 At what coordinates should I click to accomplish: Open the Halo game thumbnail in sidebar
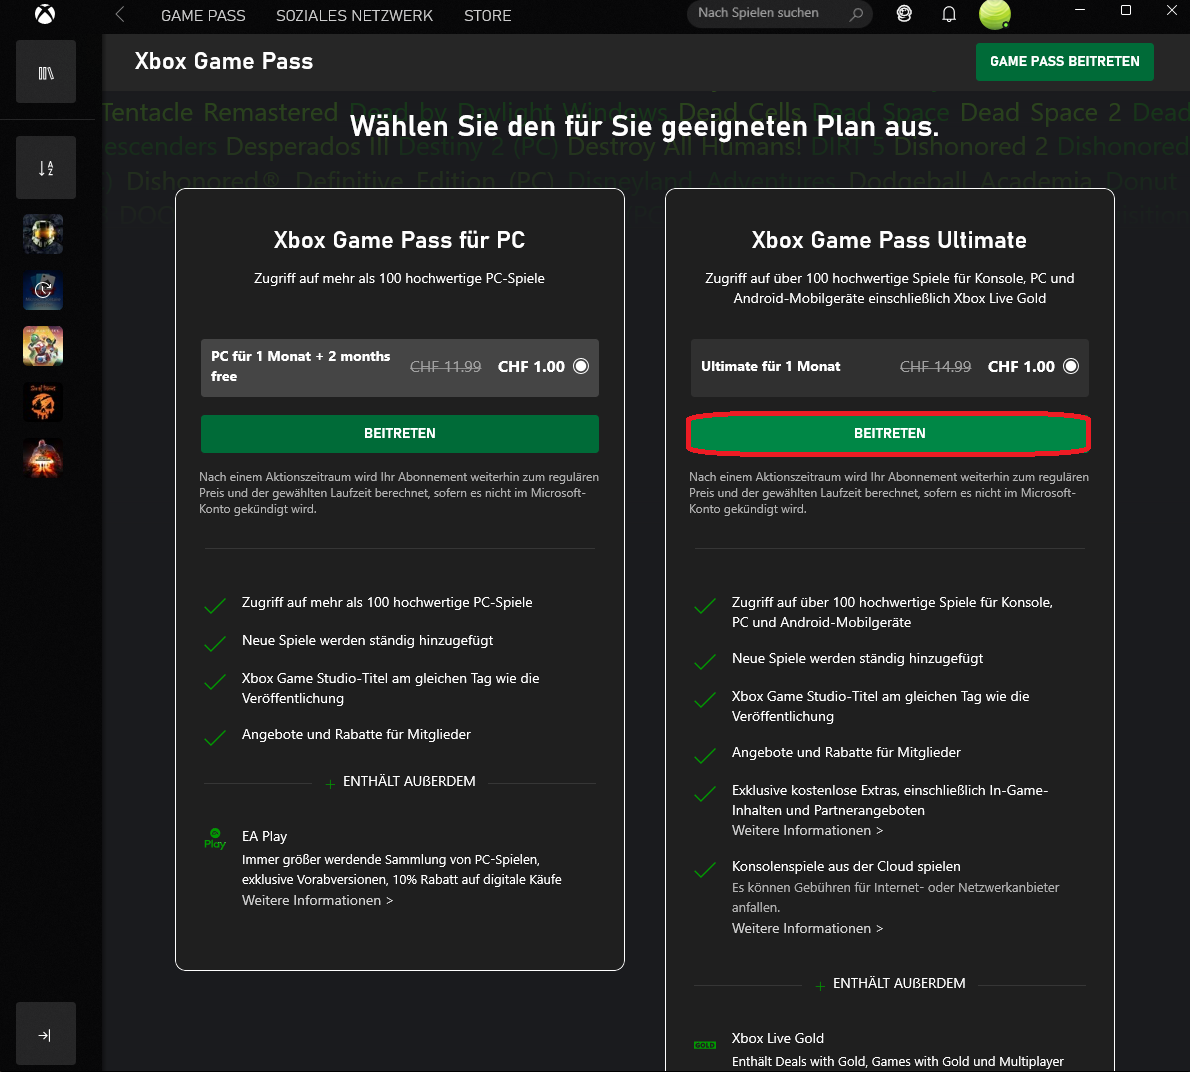tap(43, 234)
